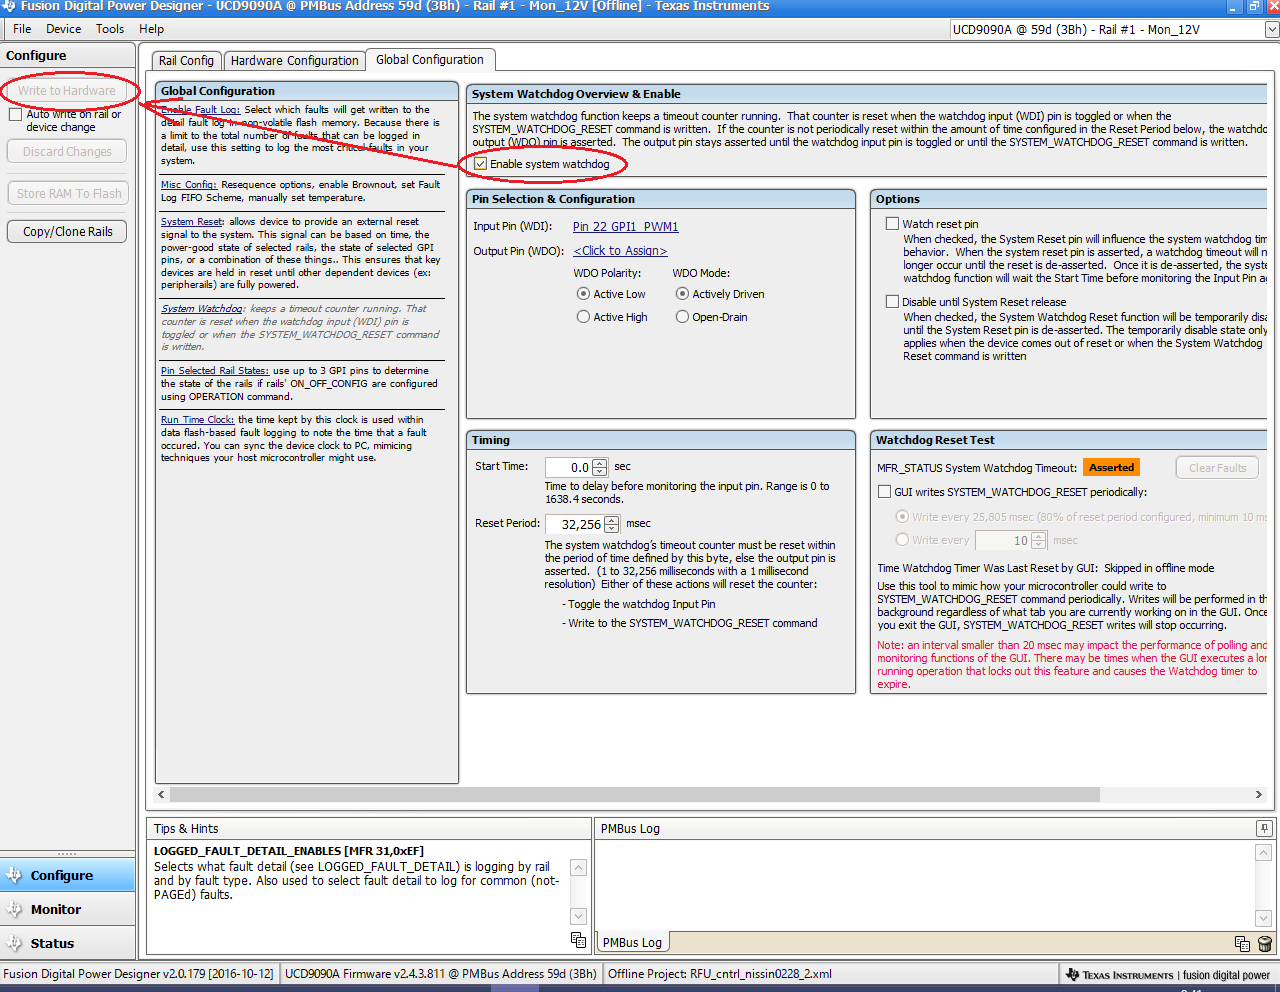Increment the Write every interval spinner
Image resolution: width=1280 pixels, height=992 pixels.
tap(1039, 536)
